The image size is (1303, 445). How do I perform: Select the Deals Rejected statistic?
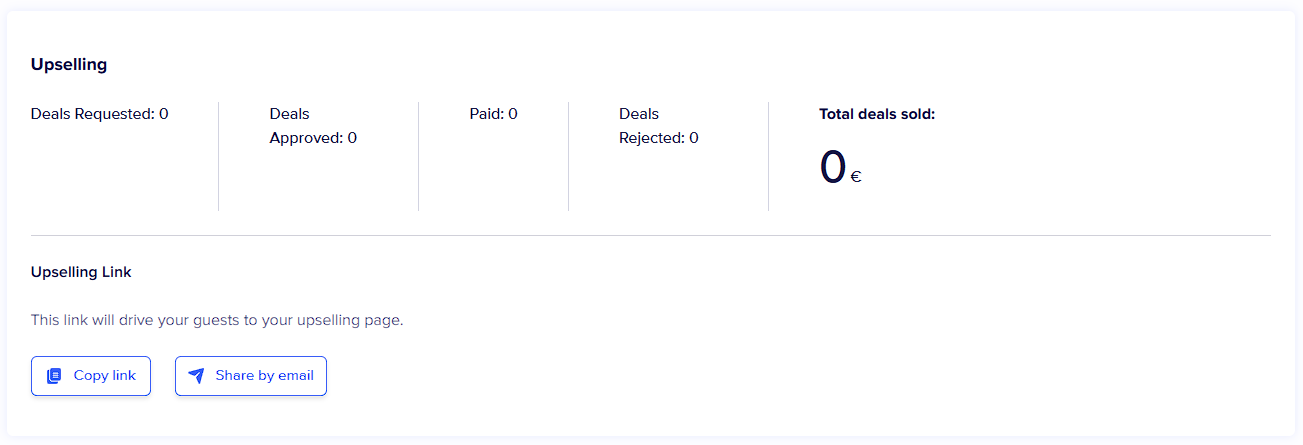(658, 126)
